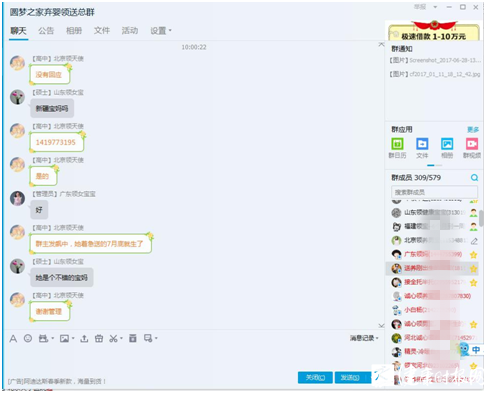Open the cf2017_01_11 jpg group notice
This screenshot has height=393, width=486.
tap(435, 74)
